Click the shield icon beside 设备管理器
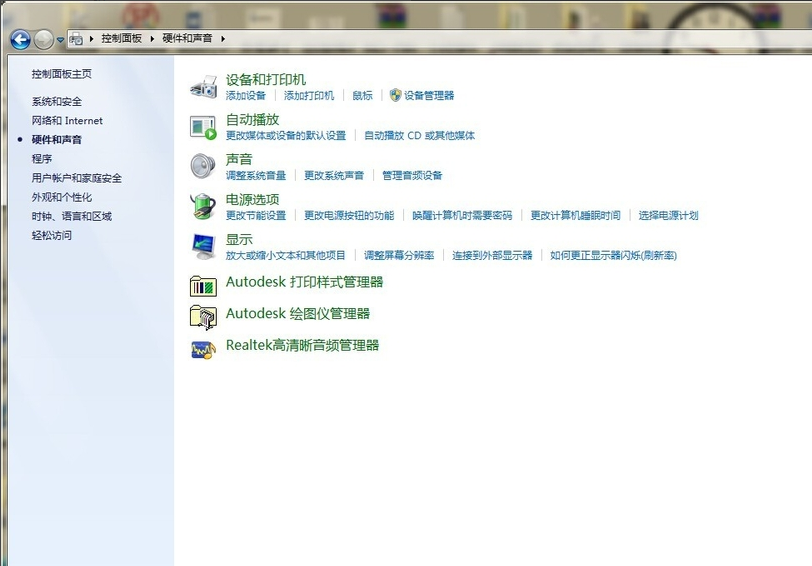 click(x=395, y=95)
